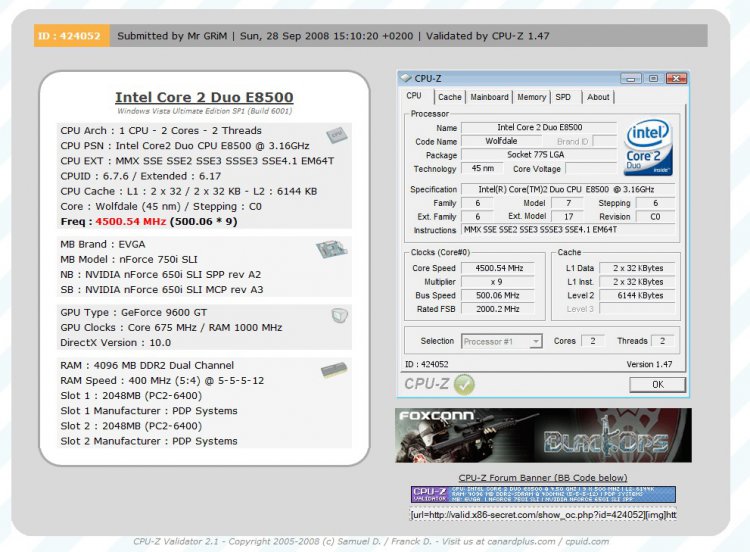750x552 pixels.
Task: Click the RAM 4096 MB DDR2 Dual Channel line
Action: pos(147,365)
